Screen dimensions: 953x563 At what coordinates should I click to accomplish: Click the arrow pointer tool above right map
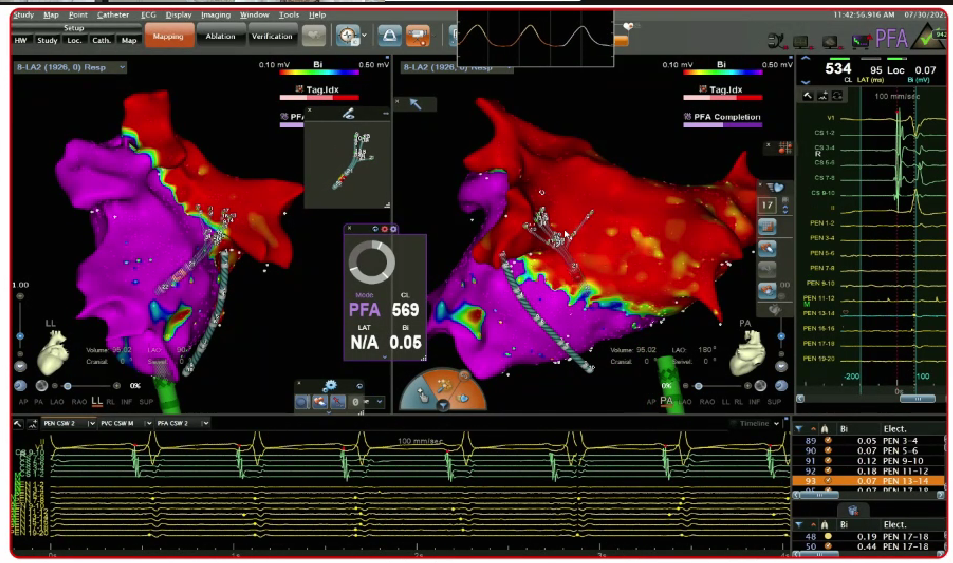pos(415,103)
